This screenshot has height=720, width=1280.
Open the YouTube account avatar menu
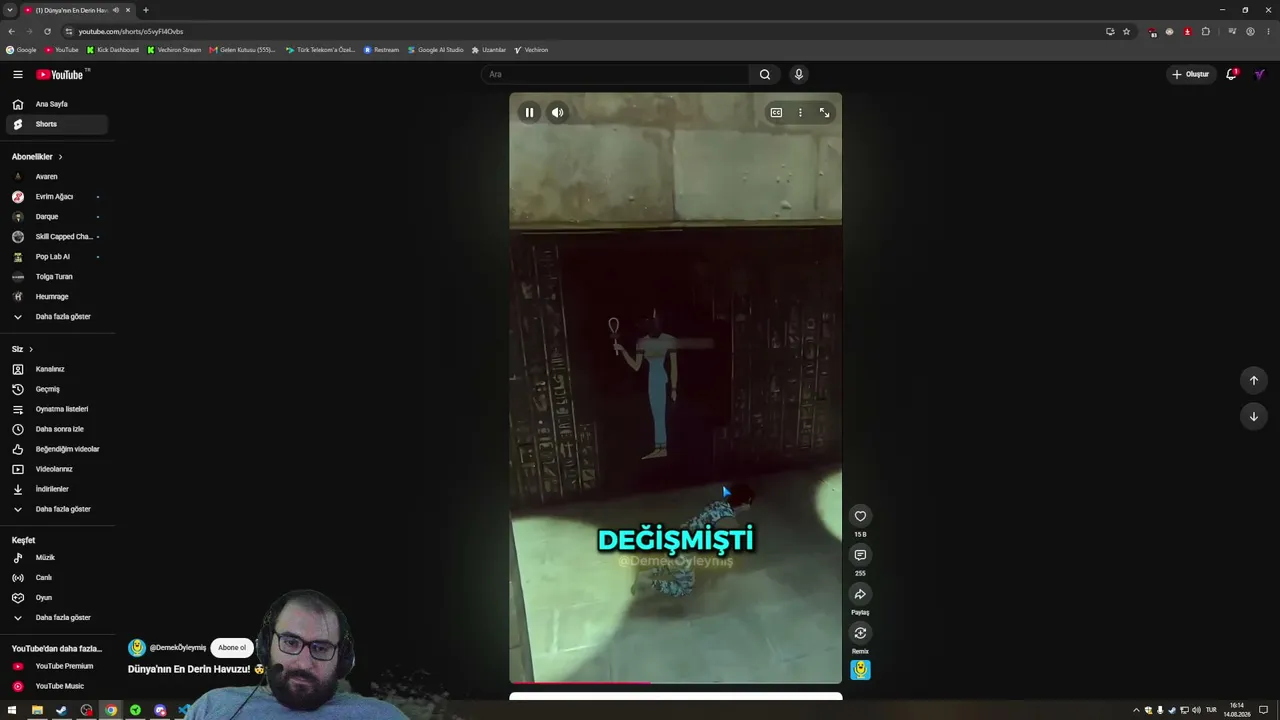click(1260, 74)
